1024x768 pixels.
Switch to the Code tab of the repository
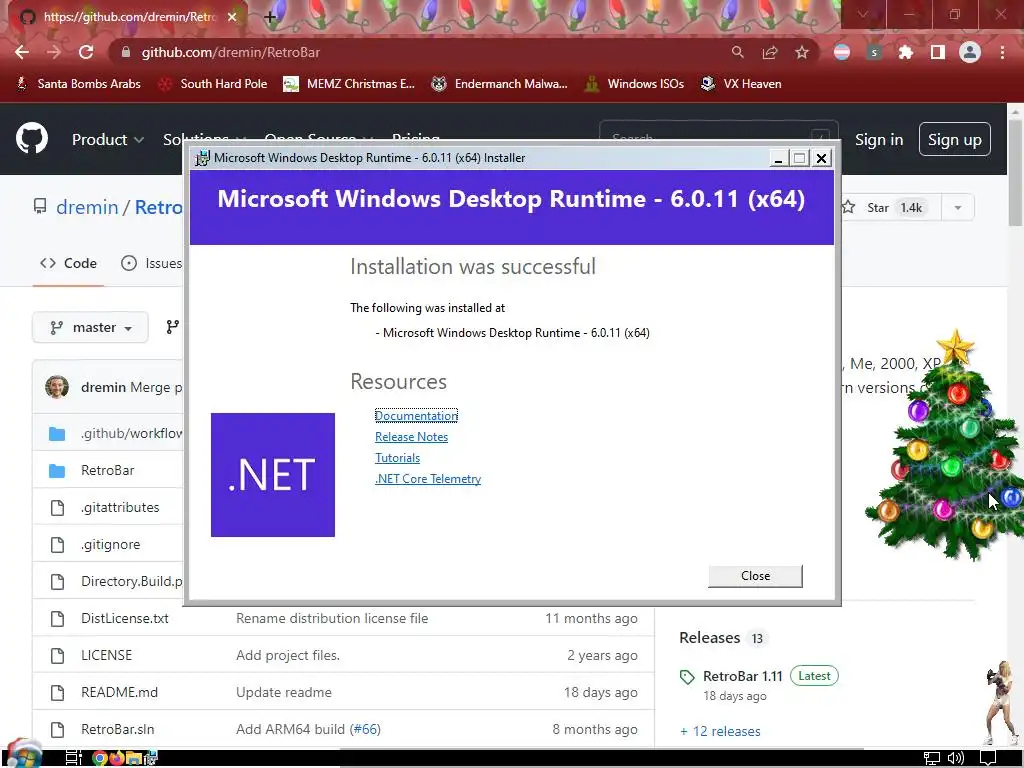point(68,263)
